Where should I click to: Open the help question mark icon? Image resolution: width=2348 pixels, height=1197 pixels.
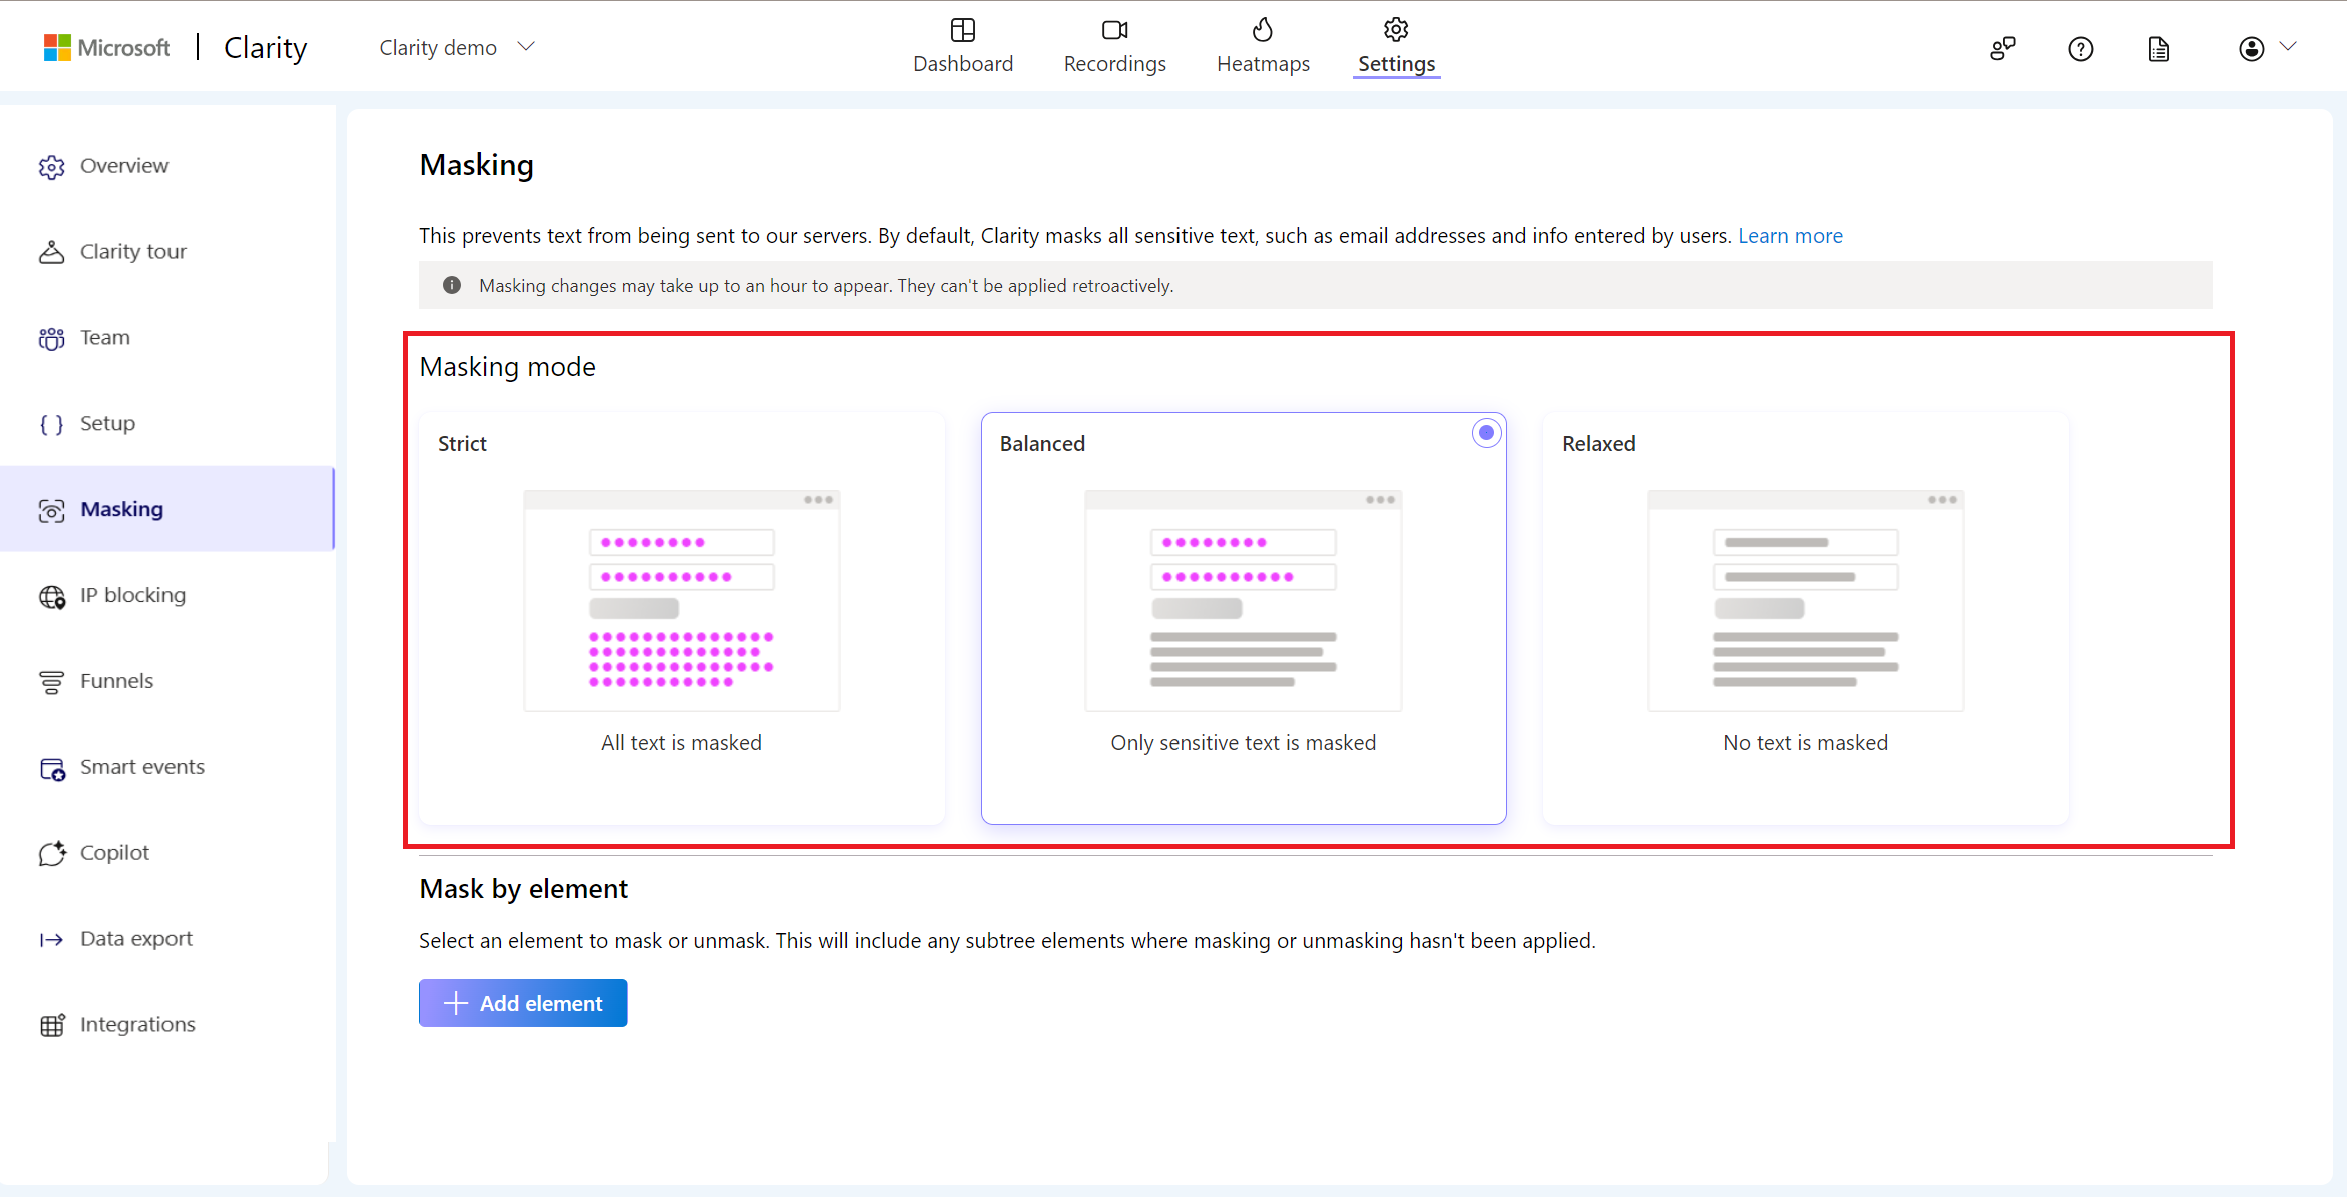2081,48
